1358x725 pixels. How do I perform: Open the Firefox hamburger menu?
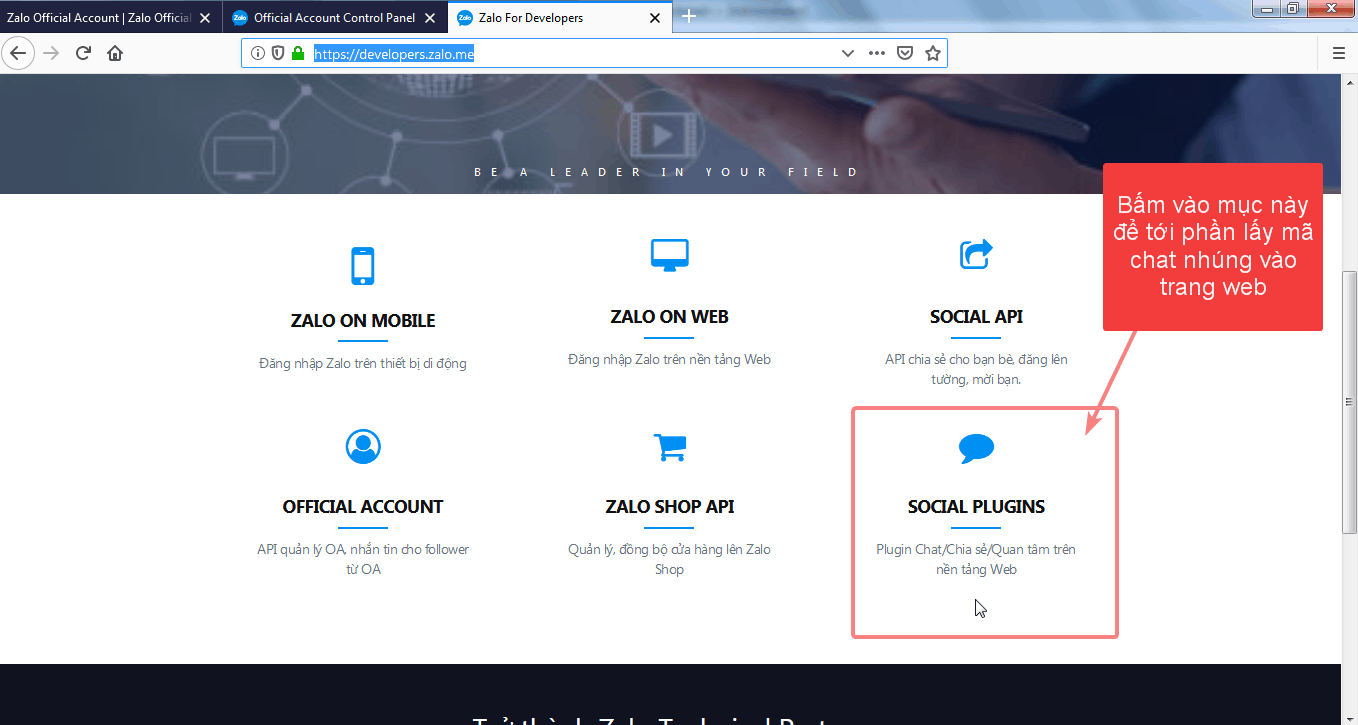[x=1339, y=53]
